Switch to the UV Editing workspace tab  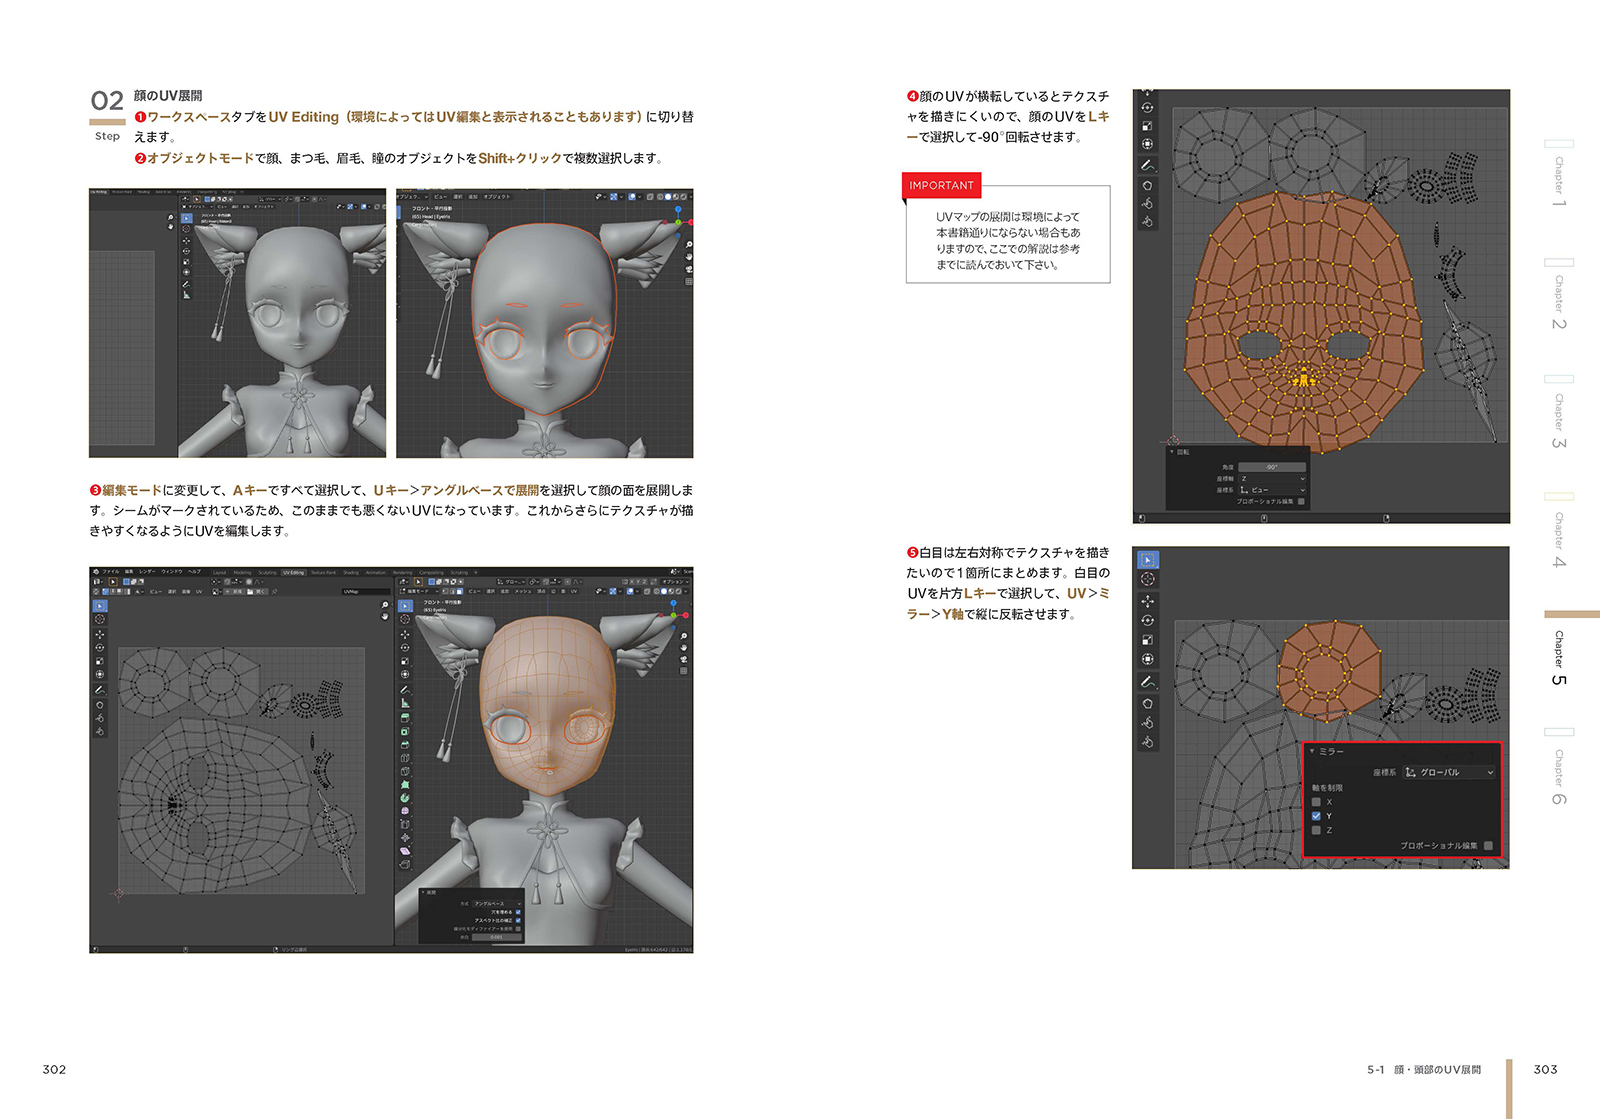pyautogui.click(x=293, y=572)
